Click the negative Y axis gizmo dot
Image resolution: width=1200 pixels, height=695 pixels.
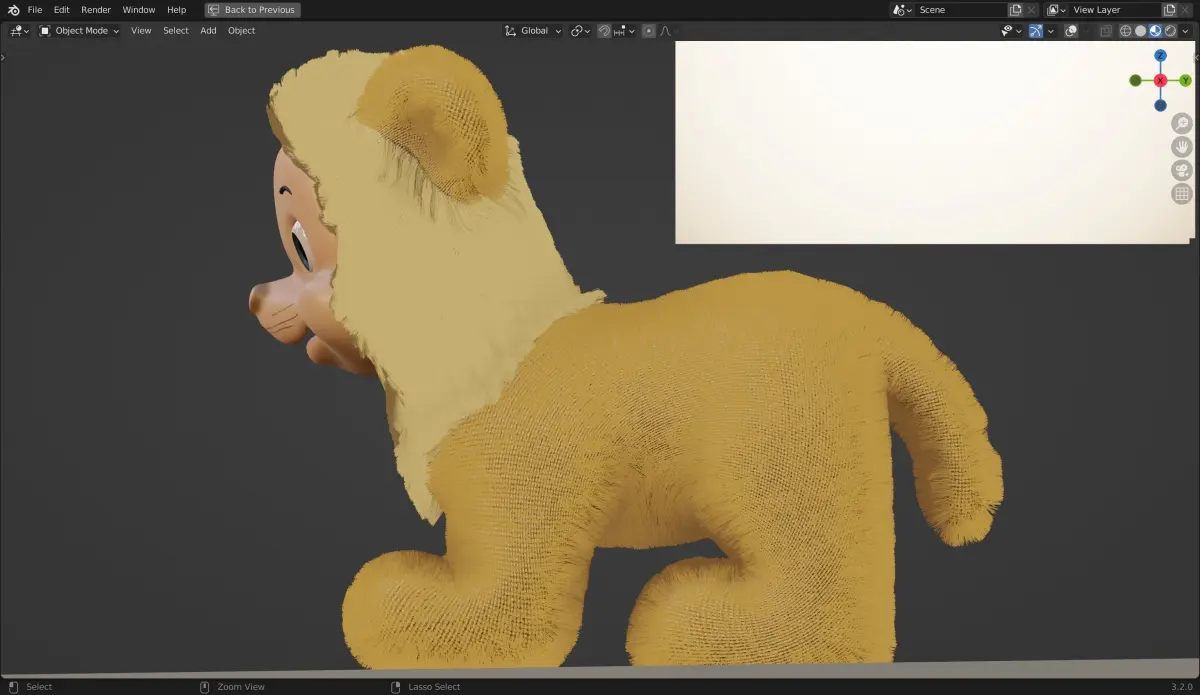pyautogui.click(x=1135, y=80)
